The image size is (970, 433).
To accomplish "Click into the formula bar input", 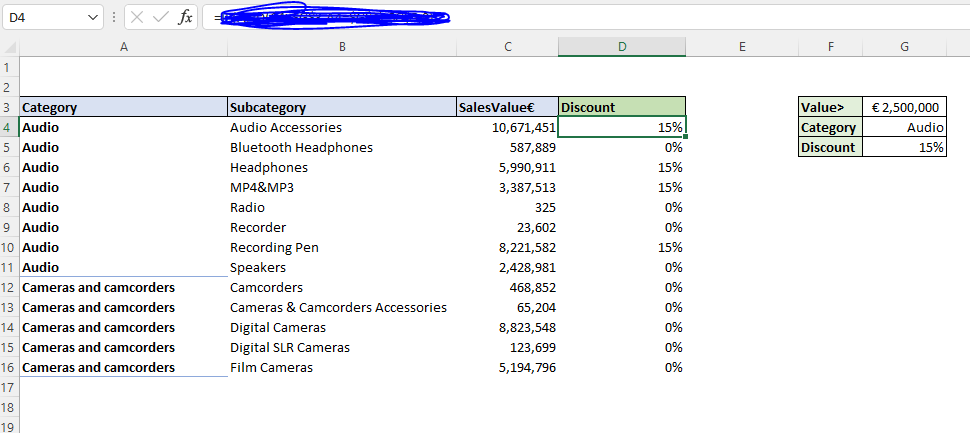I will pyautogui.click(x=600, y=18).
